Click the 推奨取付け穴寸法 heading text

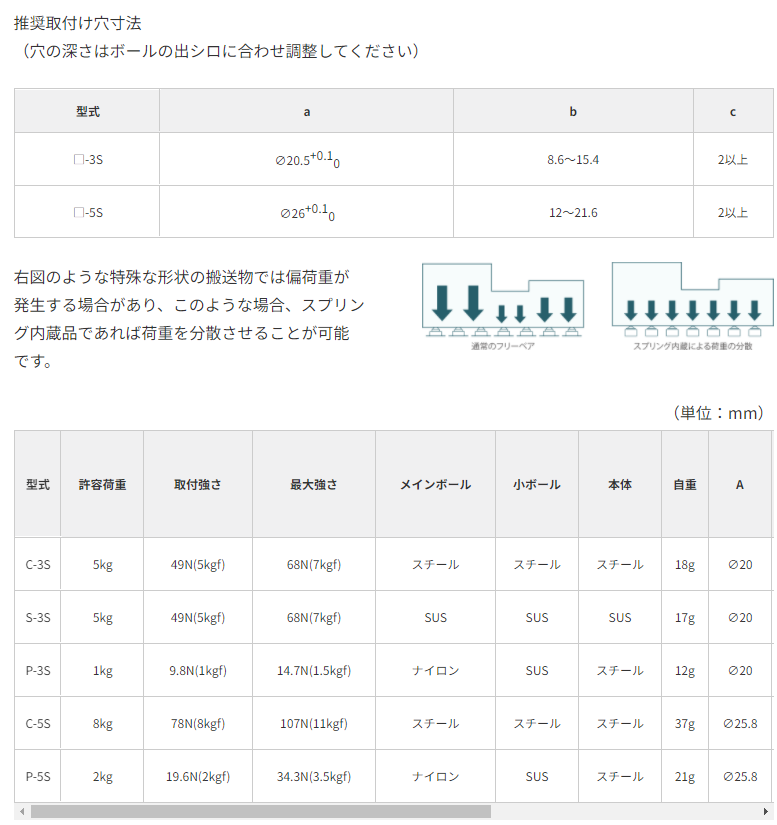[x=78, y=22]
